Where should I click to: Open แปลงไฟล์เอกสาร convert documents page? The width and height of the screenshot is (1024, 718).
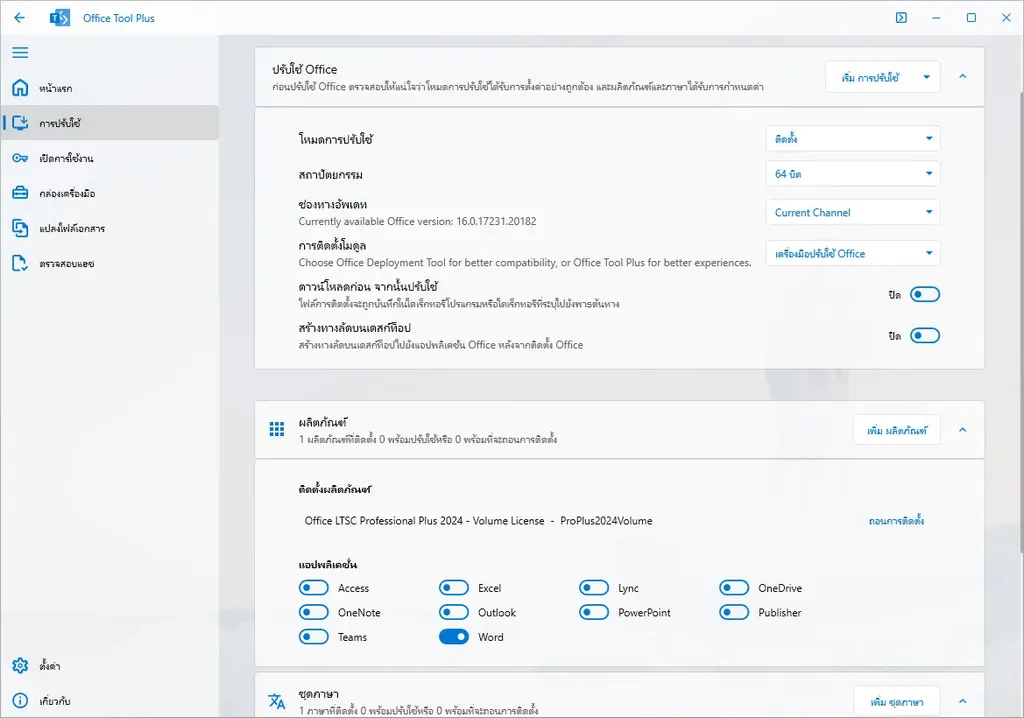pyautogui.click(x=110, y=228)
